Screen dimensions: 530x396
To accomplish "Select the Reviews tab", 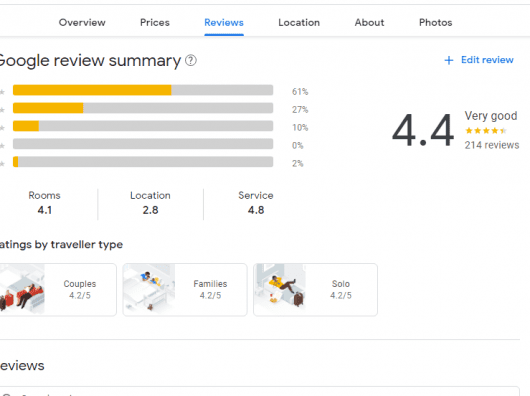I will 224,23.
